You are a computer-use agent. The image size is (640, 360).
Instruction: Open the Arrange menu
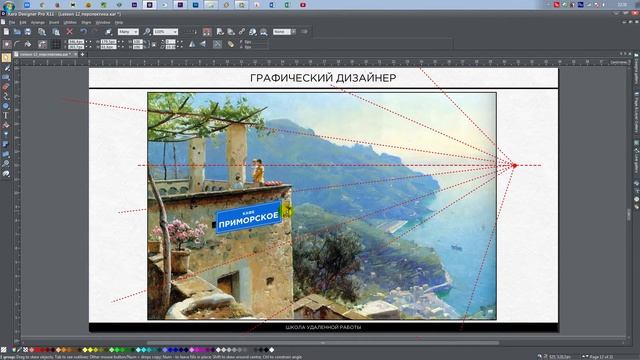pyautogui.click(x=38, y=22)
